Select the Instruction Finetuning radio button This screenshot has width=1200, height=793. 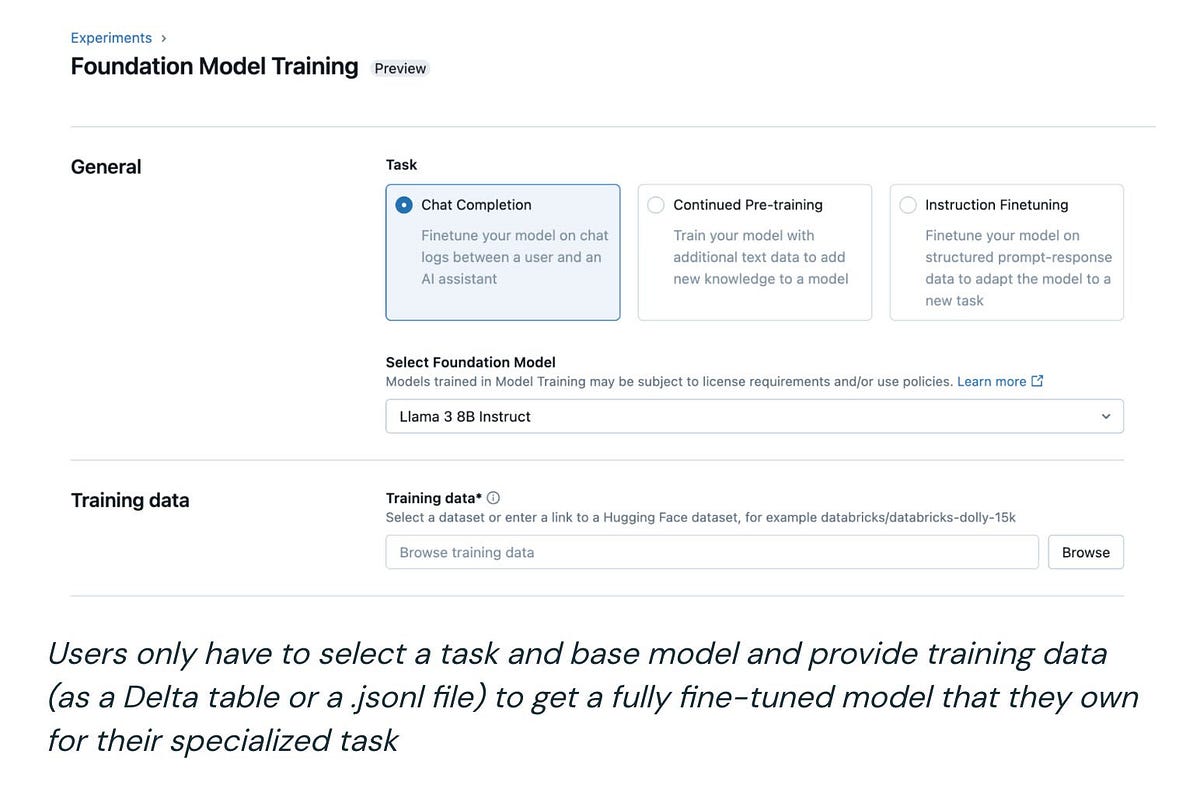coord(908,205)
